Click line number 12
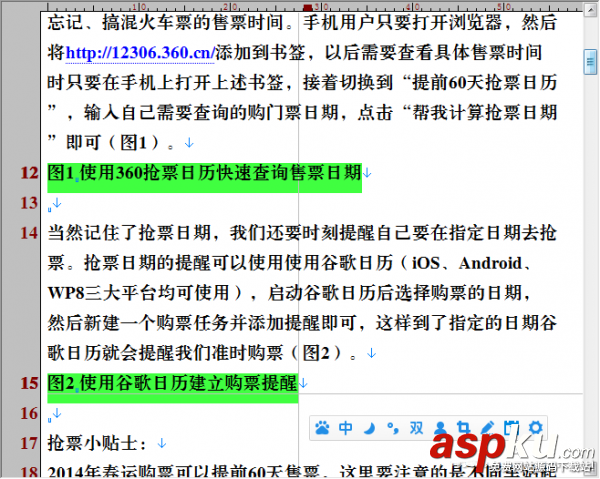 [29, 173]
